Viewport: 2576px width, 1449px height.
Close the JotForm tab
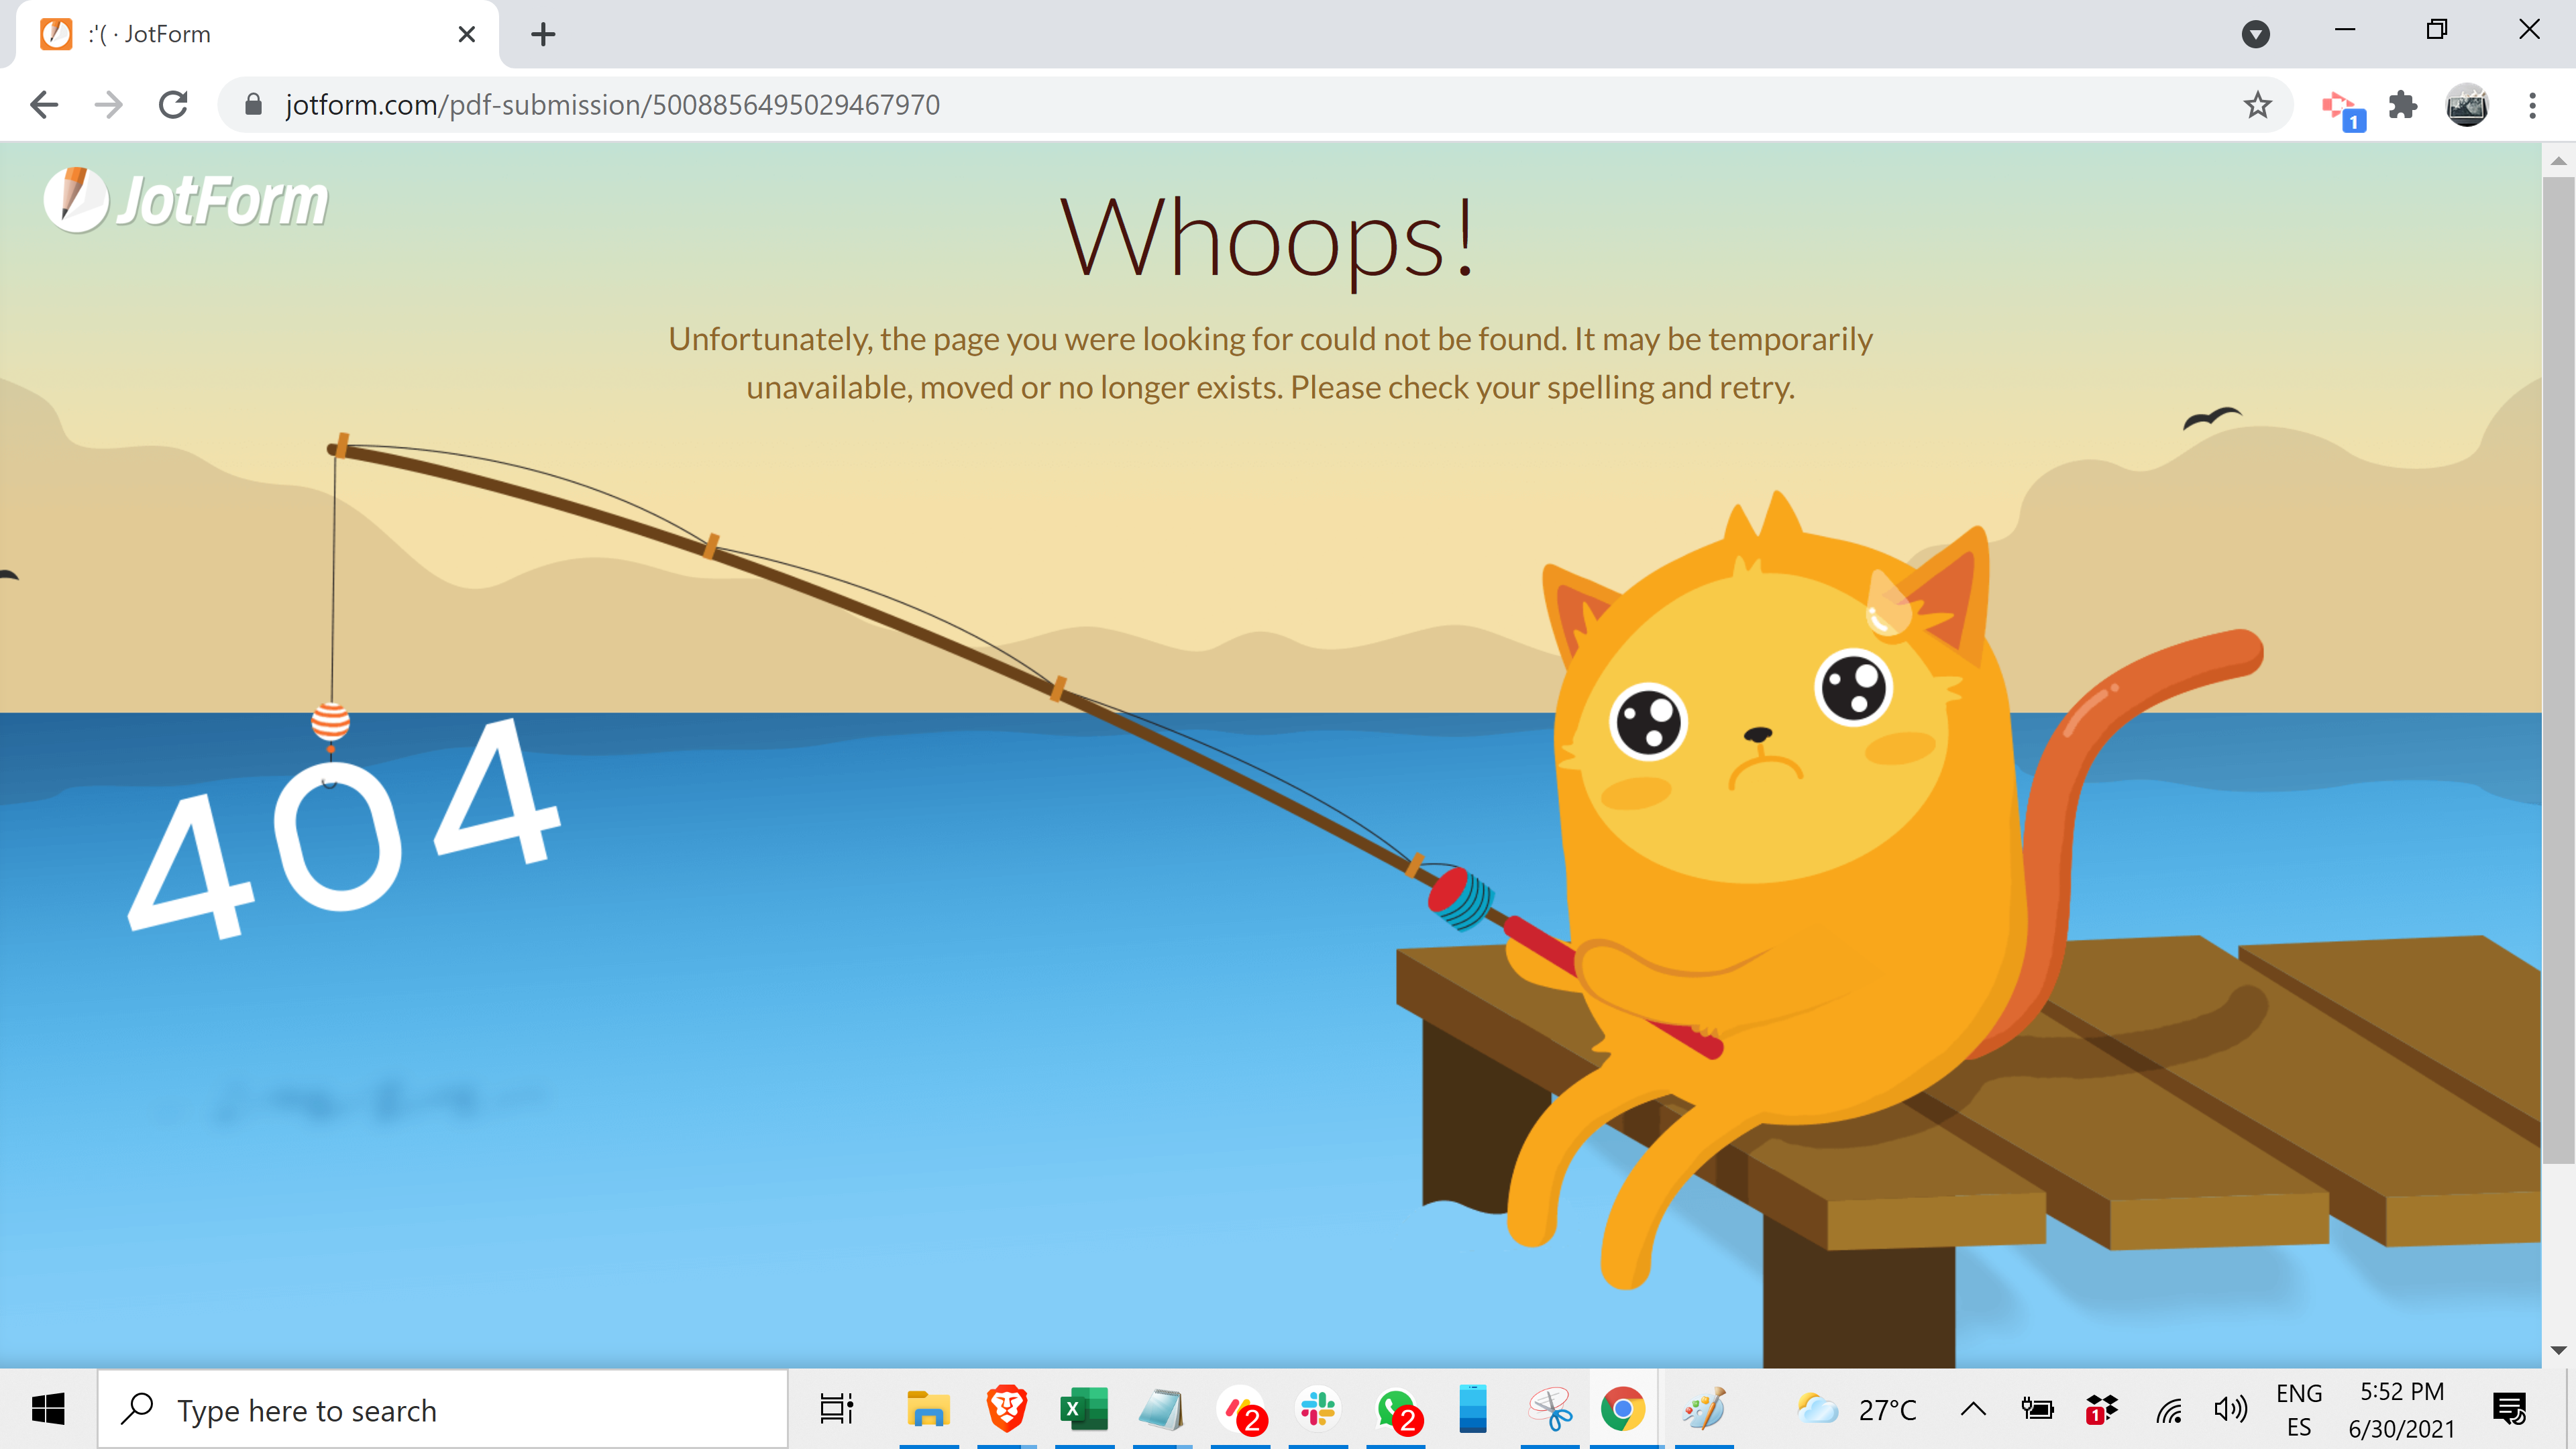click(466, 35)
